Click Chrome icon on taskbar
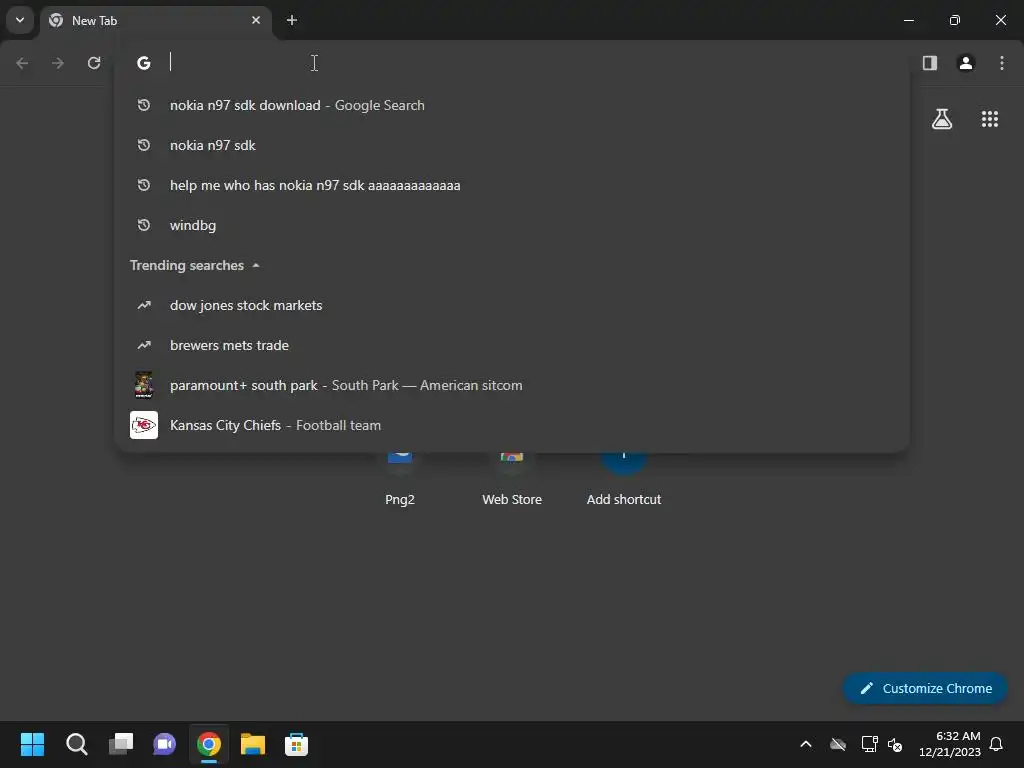1024x768 pixels. click(209, 744)
